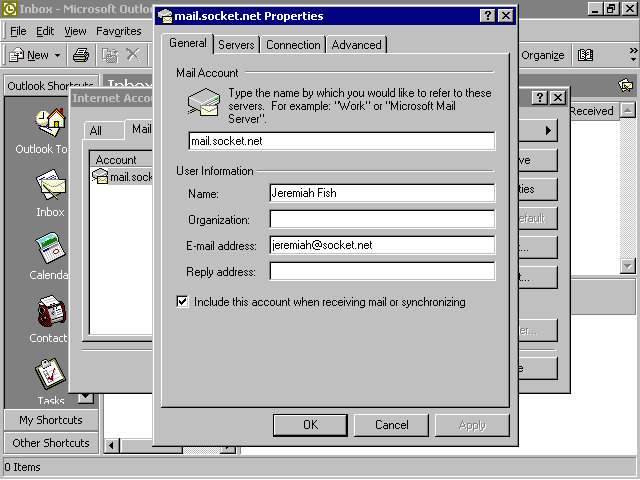The height and width of the screenshot is (480, 640).
Task: Click the Outlook Shortcuts group header
Action: tap(51, 86)
